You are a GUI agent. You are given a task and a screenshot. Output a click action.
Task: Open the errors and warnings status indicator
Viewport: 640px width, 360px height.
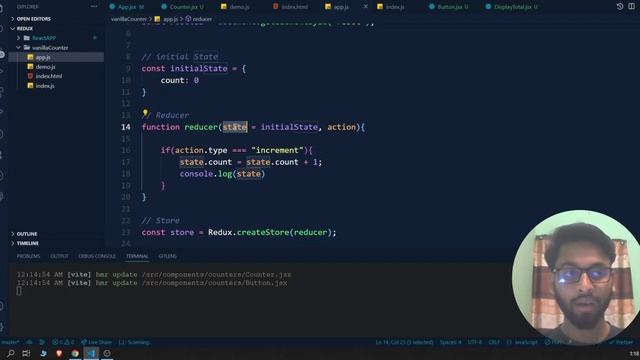tap(63, 342)
